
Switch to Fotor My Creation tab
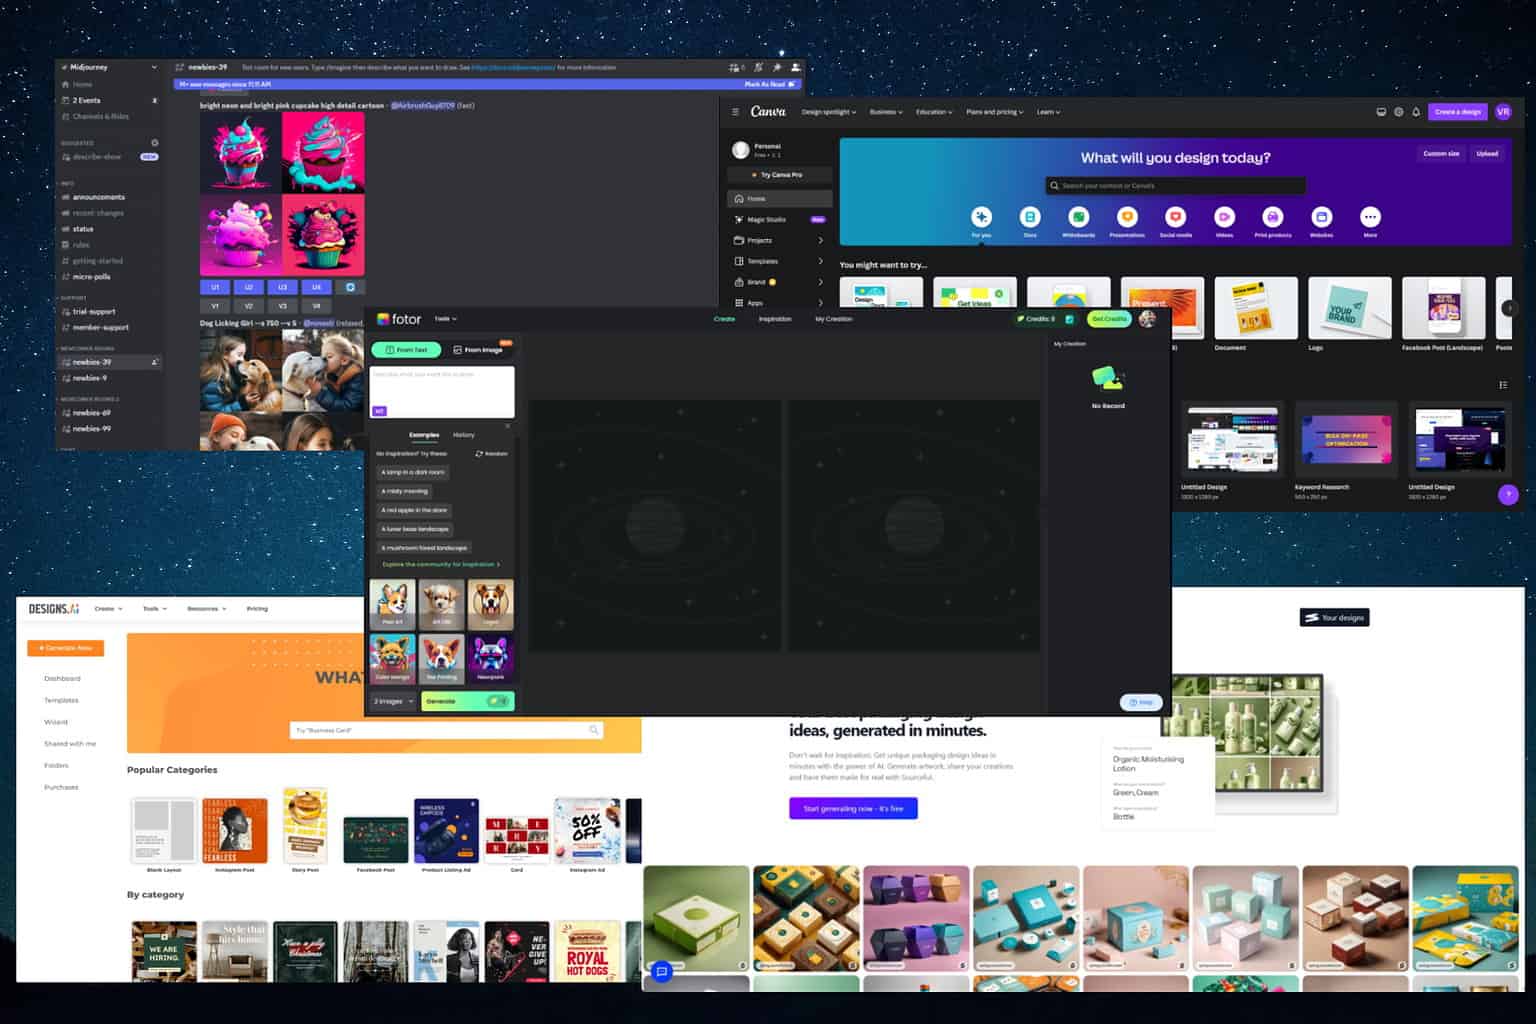coord(834,319)
